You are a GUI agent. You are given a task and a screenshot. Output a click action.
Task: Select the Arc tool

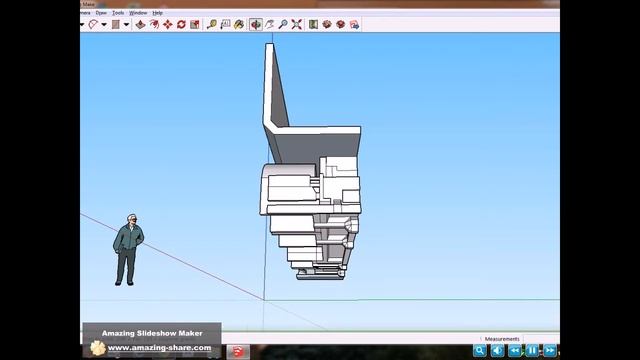click(x=93, y=24)
